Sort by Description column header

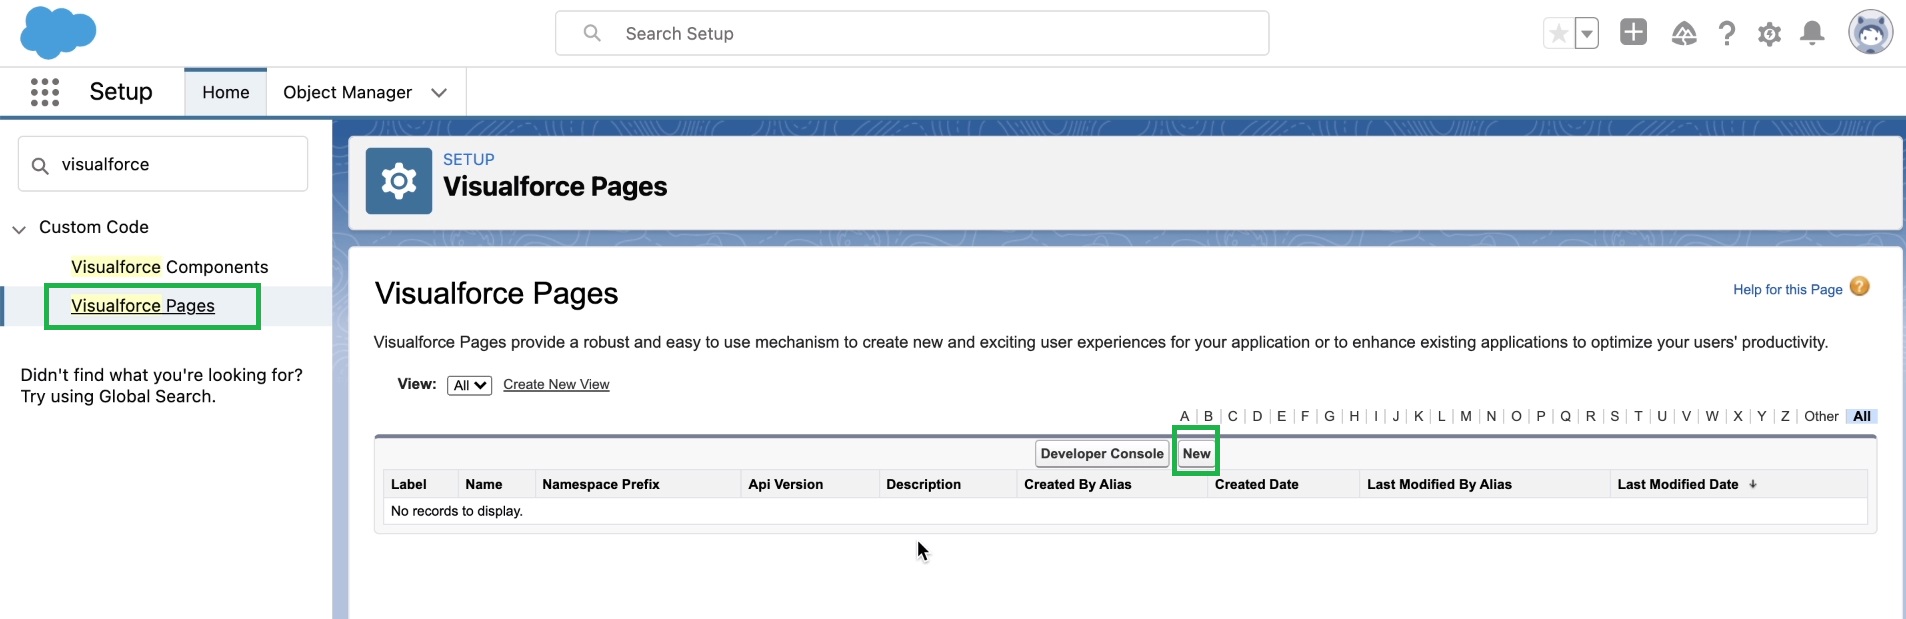point(923,484)
